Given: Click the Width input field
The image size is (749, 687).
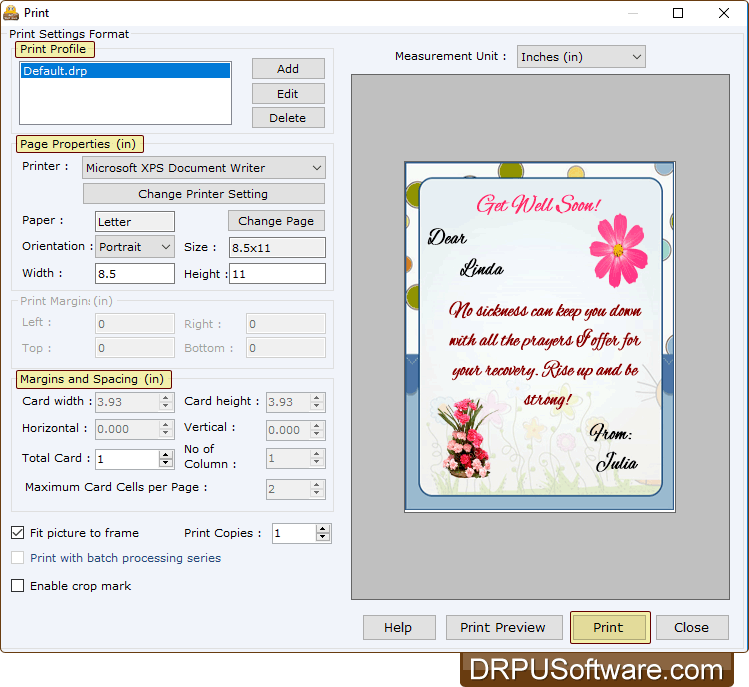Looking at the screenshot, I should coord(134,273).
